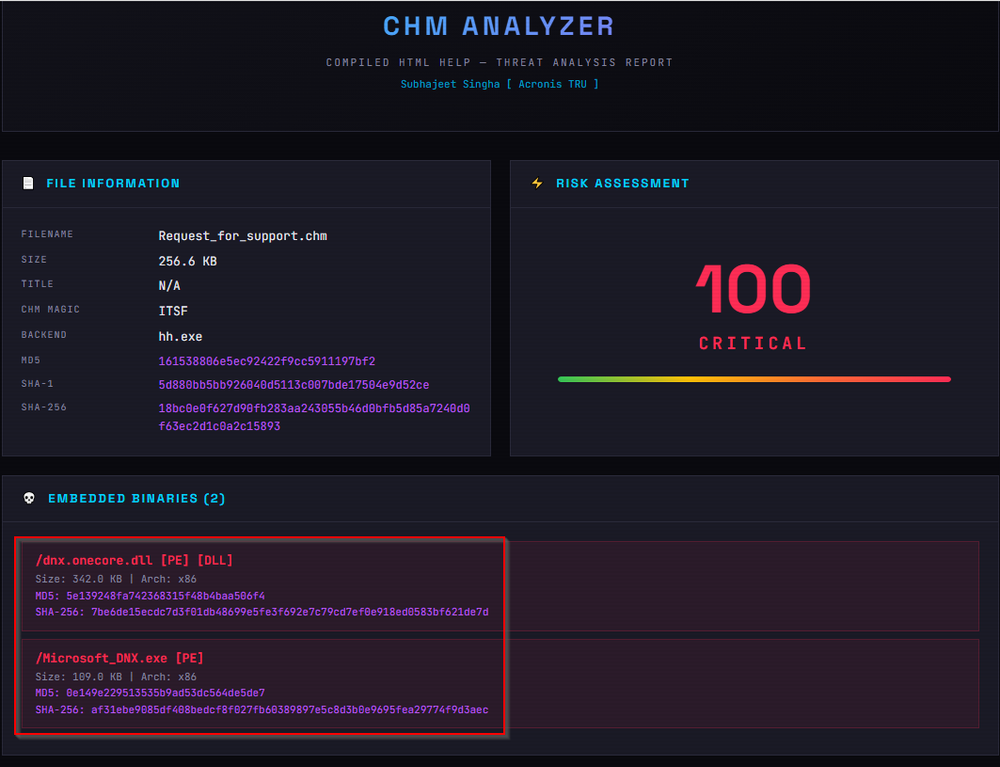The width and height of the screenshot is (1000, 767).
Task: Select the hh.exe backend value
Action: (x=180, y=336)
